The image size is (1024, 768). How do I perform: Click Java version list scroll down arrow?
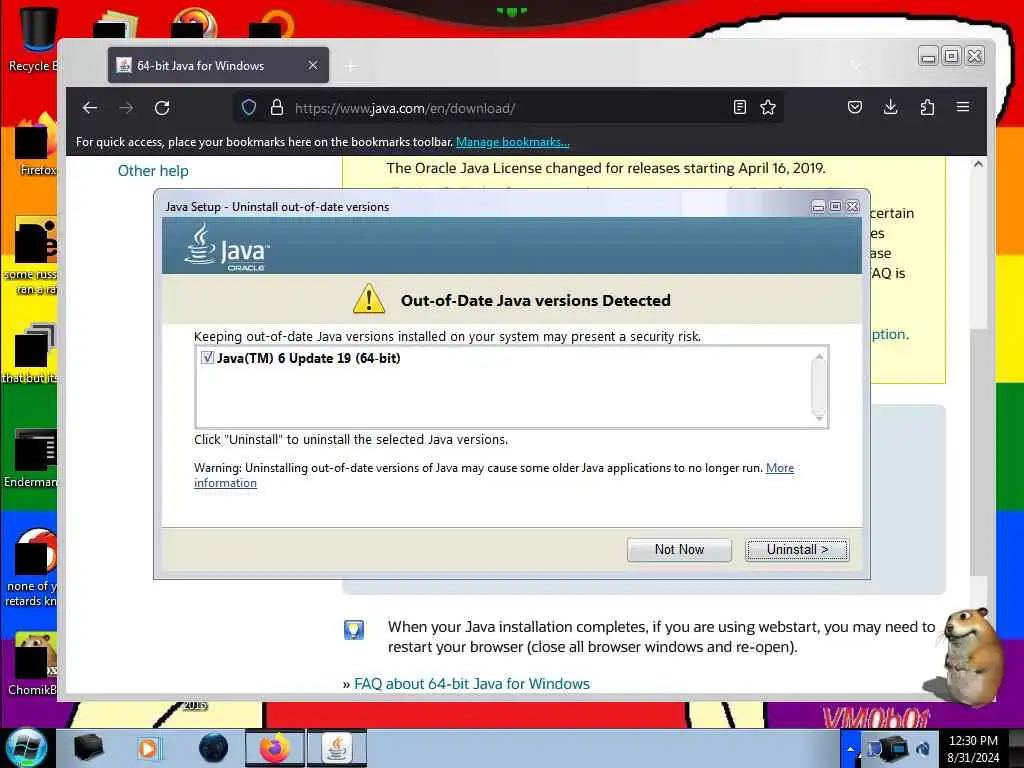[819, 418]
